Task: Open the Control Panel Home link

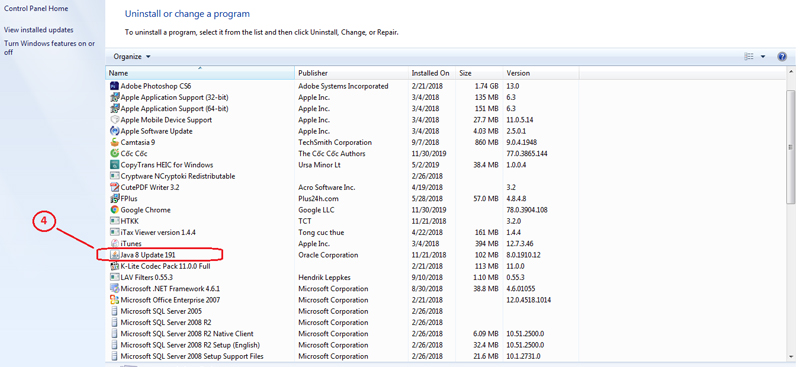Action: pyautogui.click(x=36, y=9)
